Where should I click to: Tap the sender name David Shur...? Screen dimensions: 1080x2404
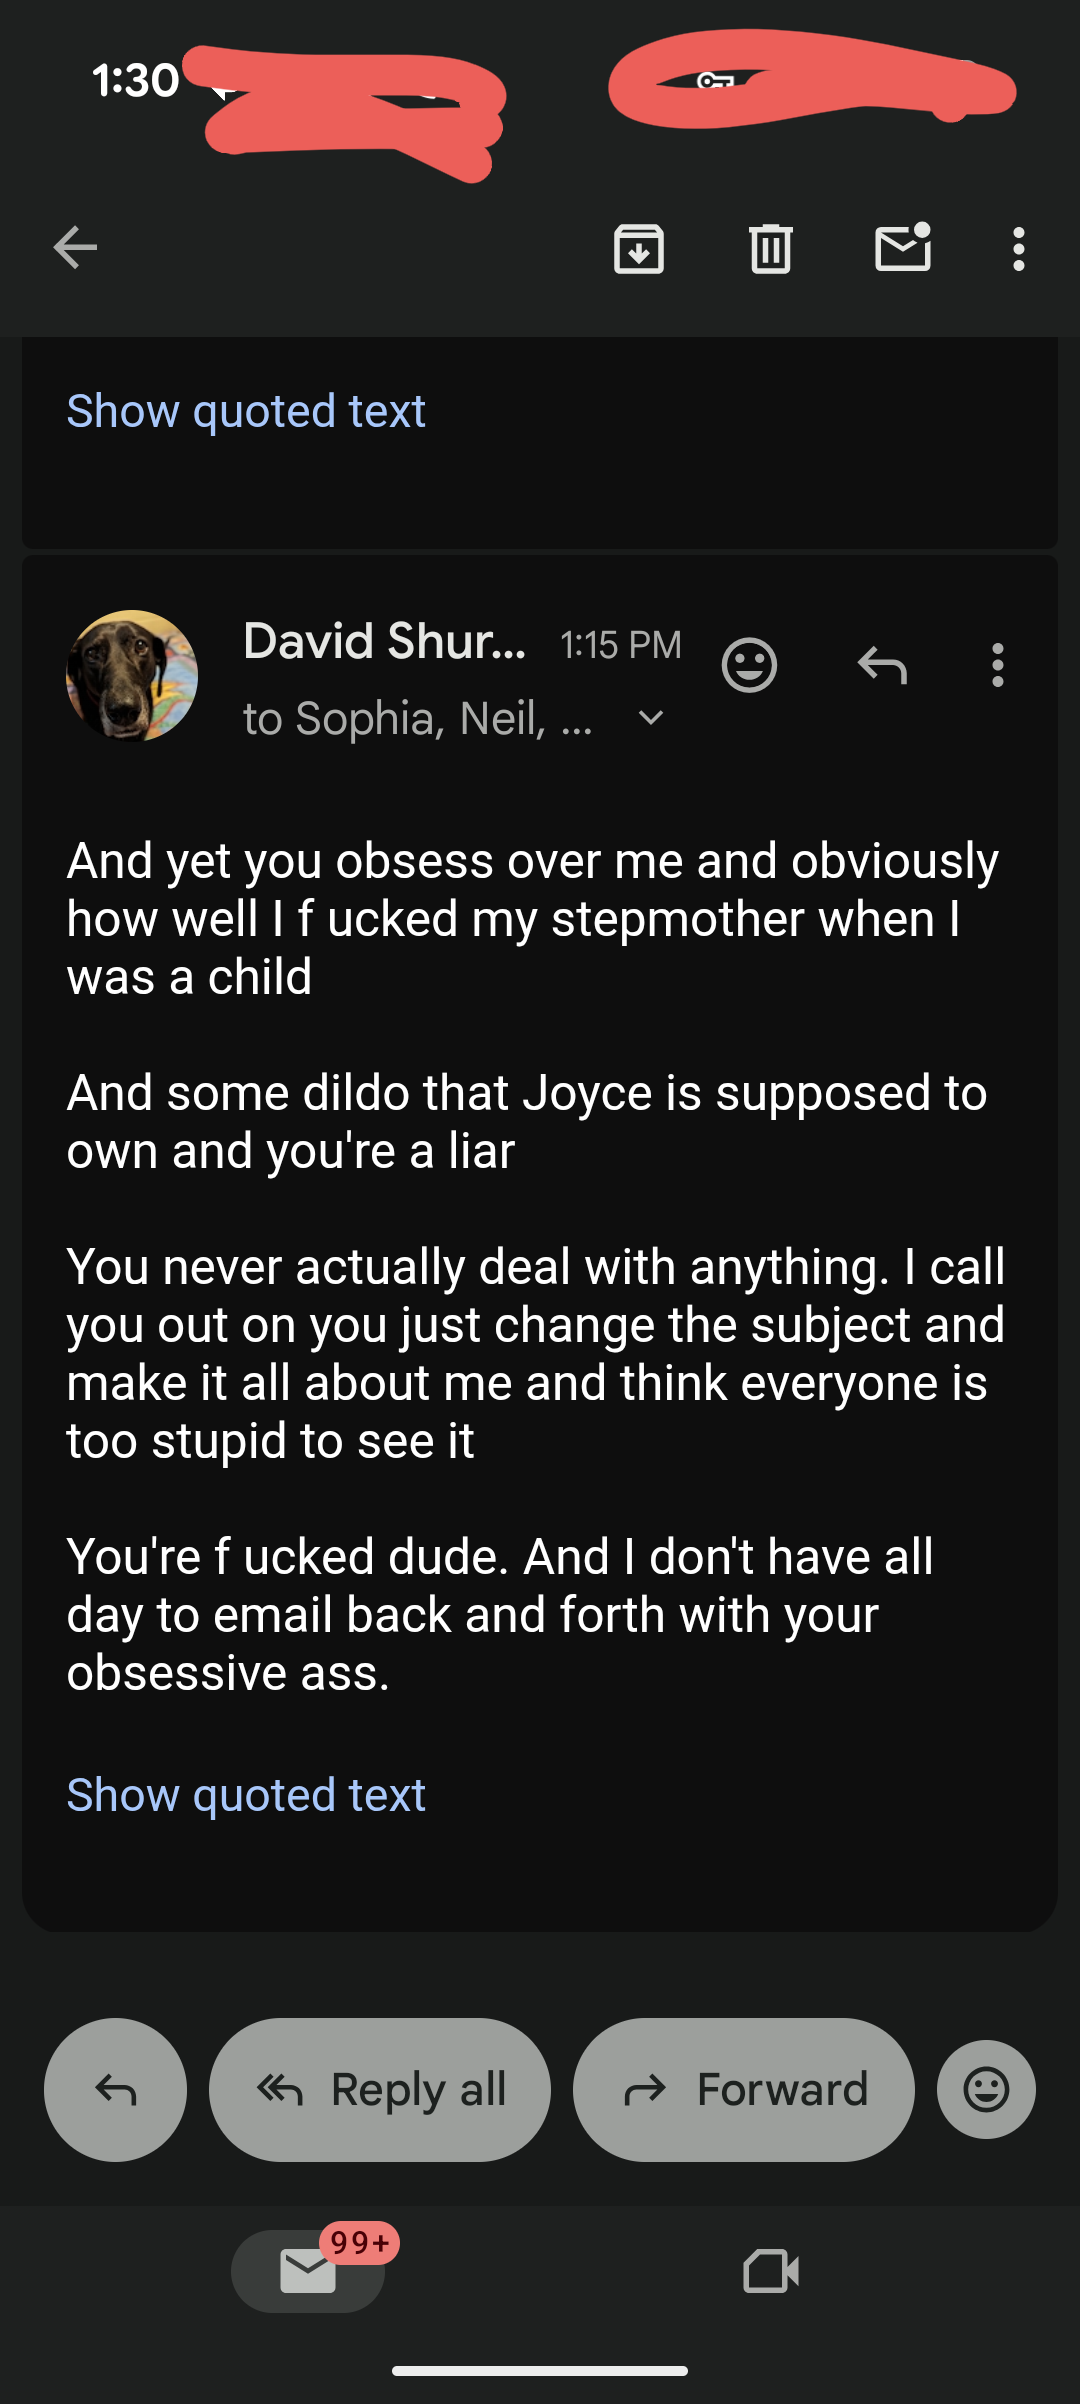384,641
